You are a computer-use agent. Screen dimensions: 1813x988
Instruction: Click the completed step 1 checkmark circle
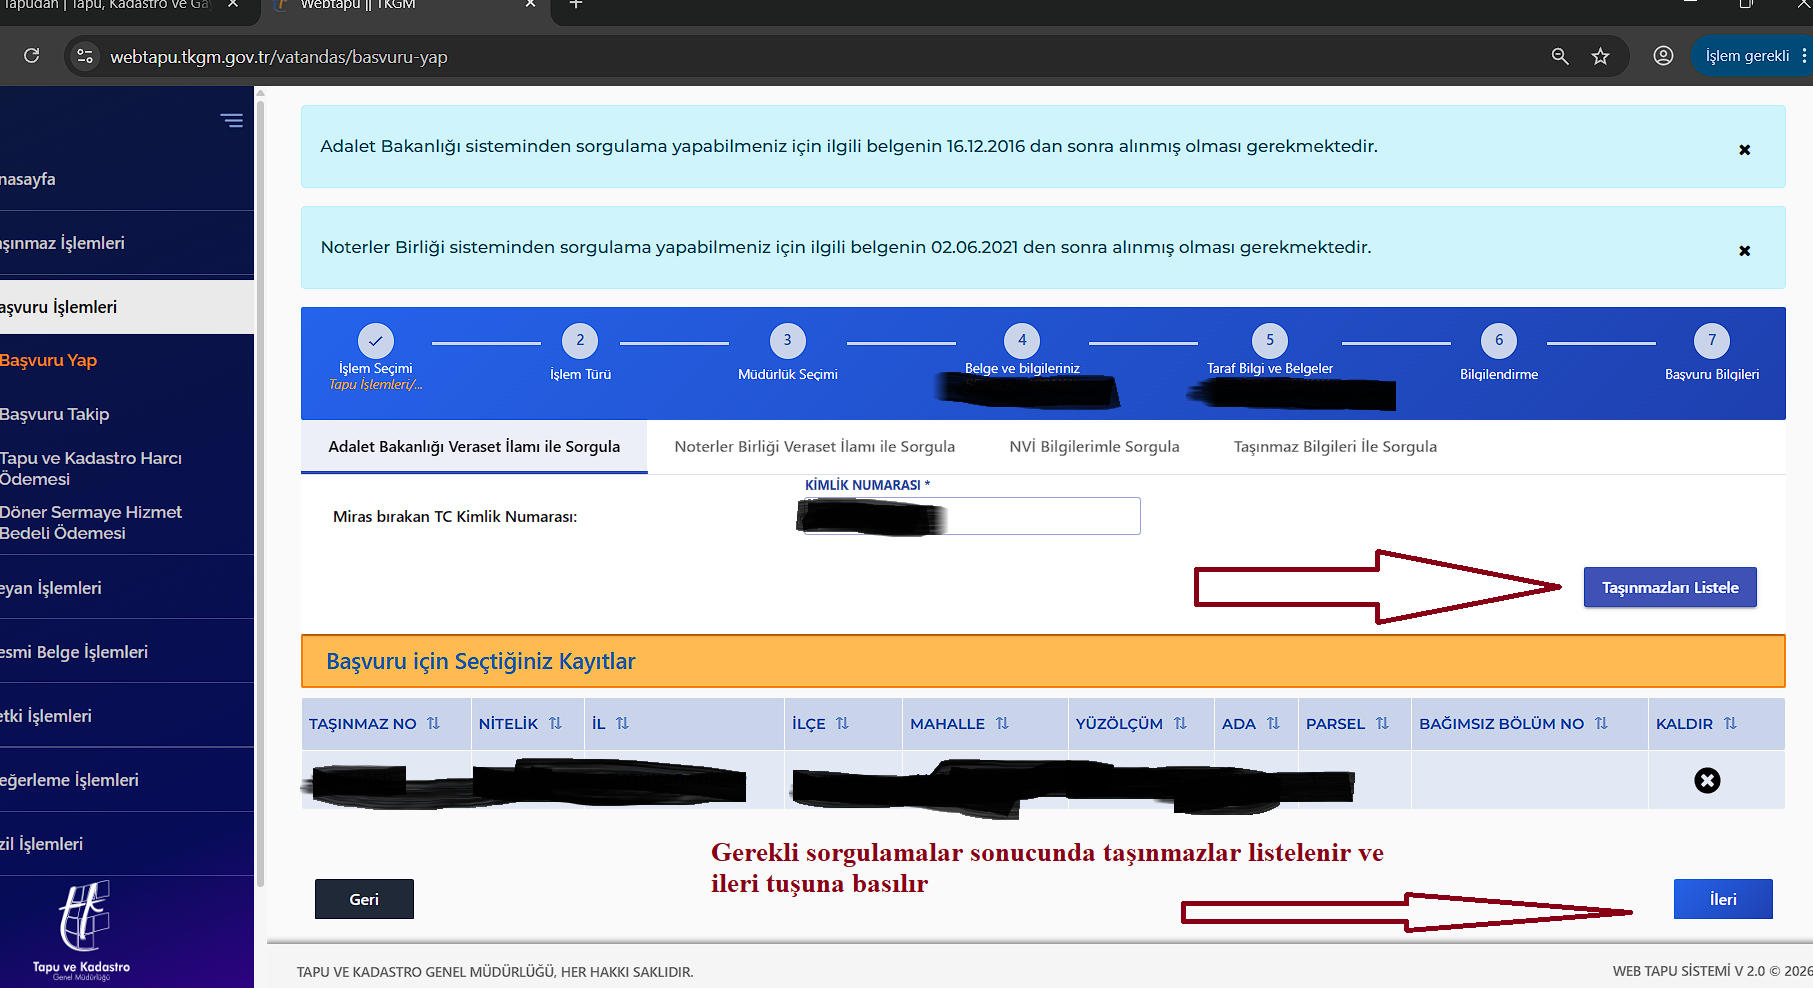(376, 340)
